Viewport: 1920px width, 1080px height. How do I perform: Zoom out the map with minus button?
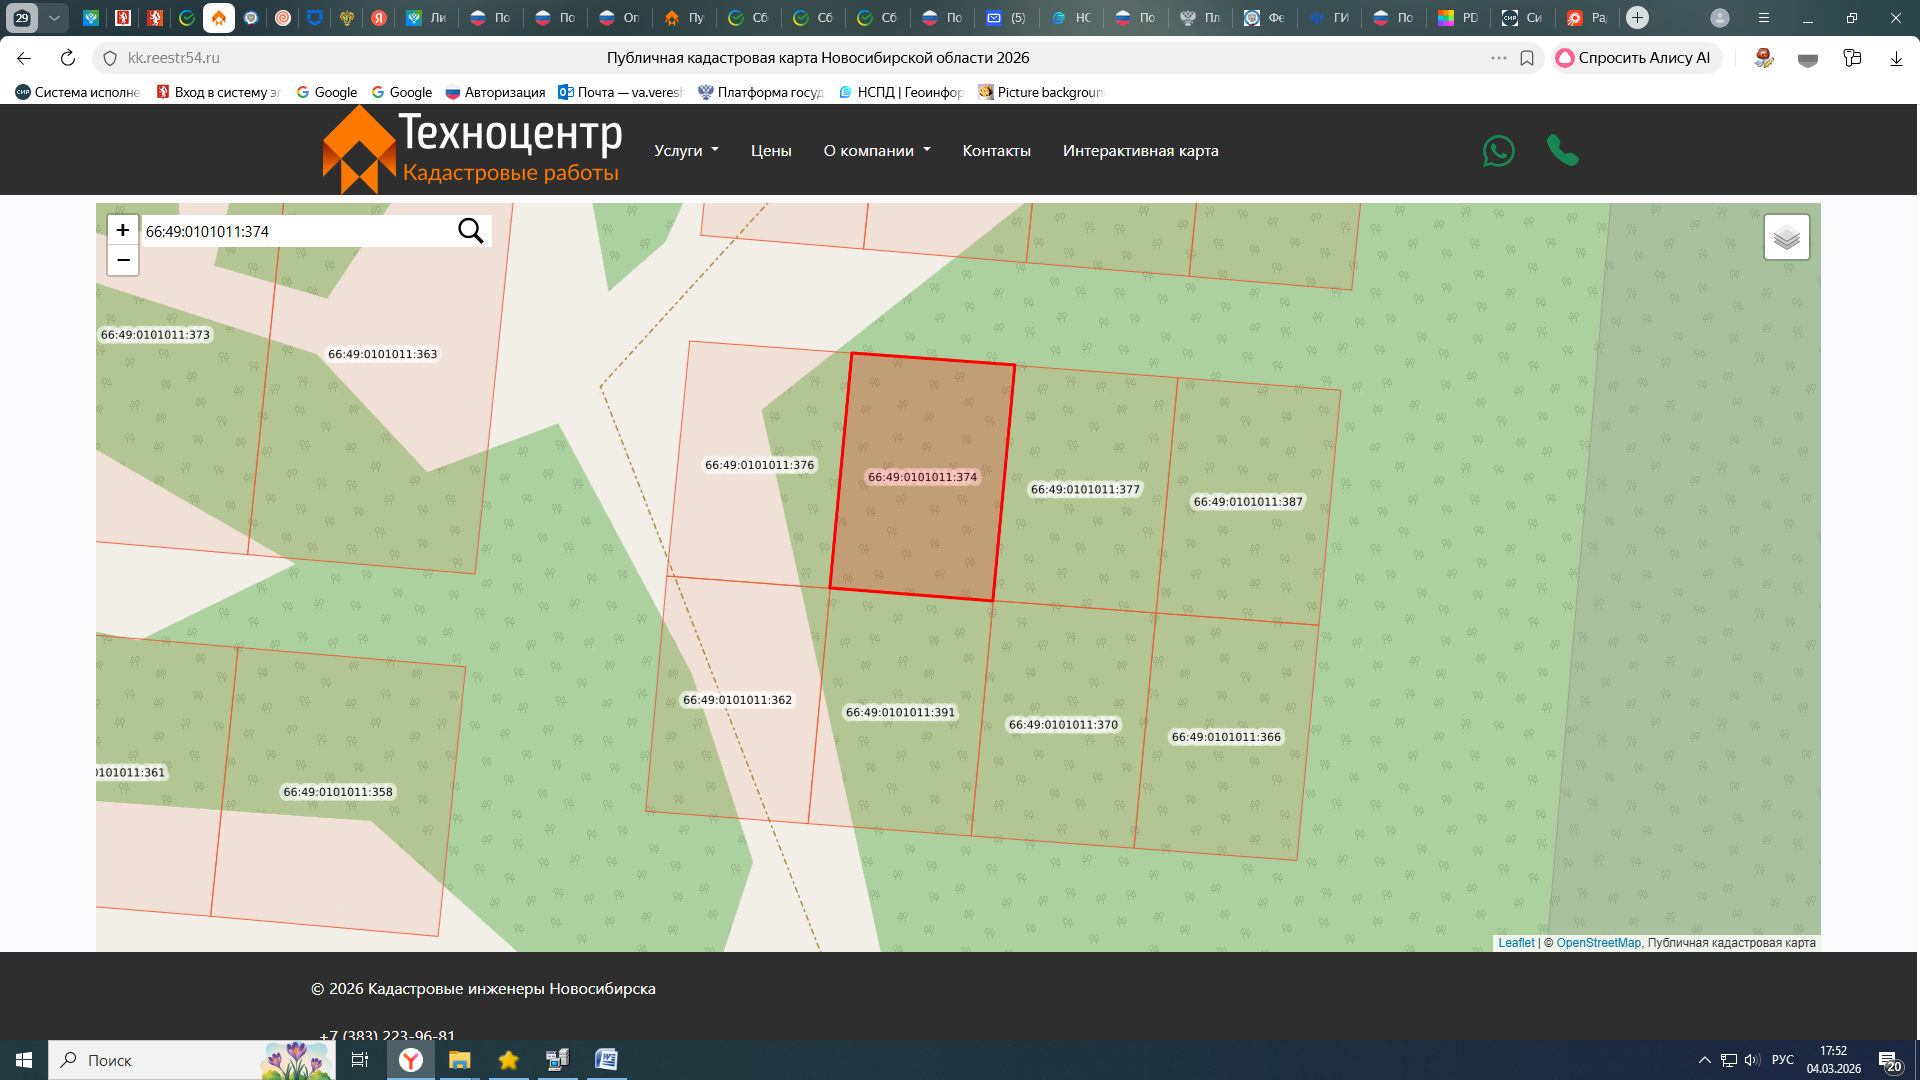[x=123, y=260]
